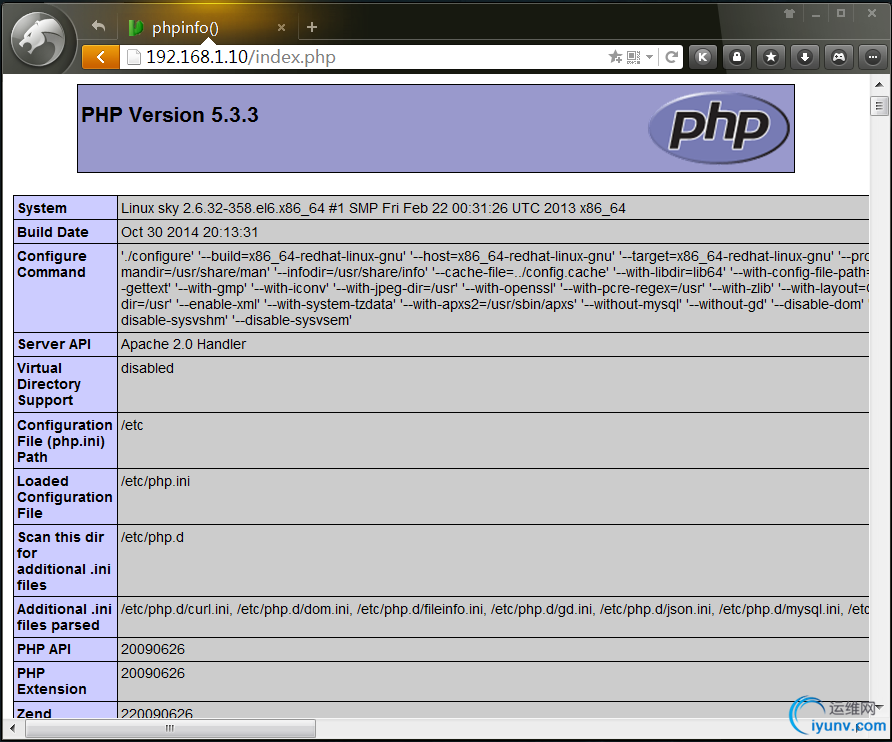Click Configuration File (php.ini) Path label
Viewport: 892px width, 742px height.
coord(65,441)
